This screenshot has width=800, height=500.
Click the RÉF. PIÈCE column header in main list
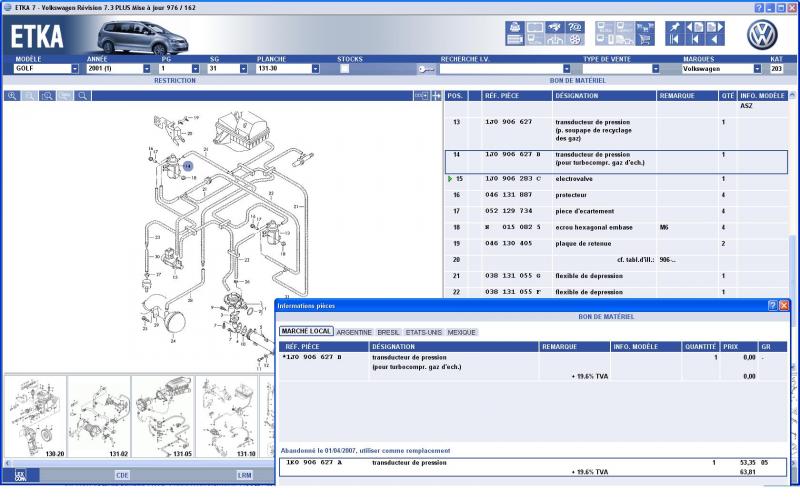click(x=517, y=96)
